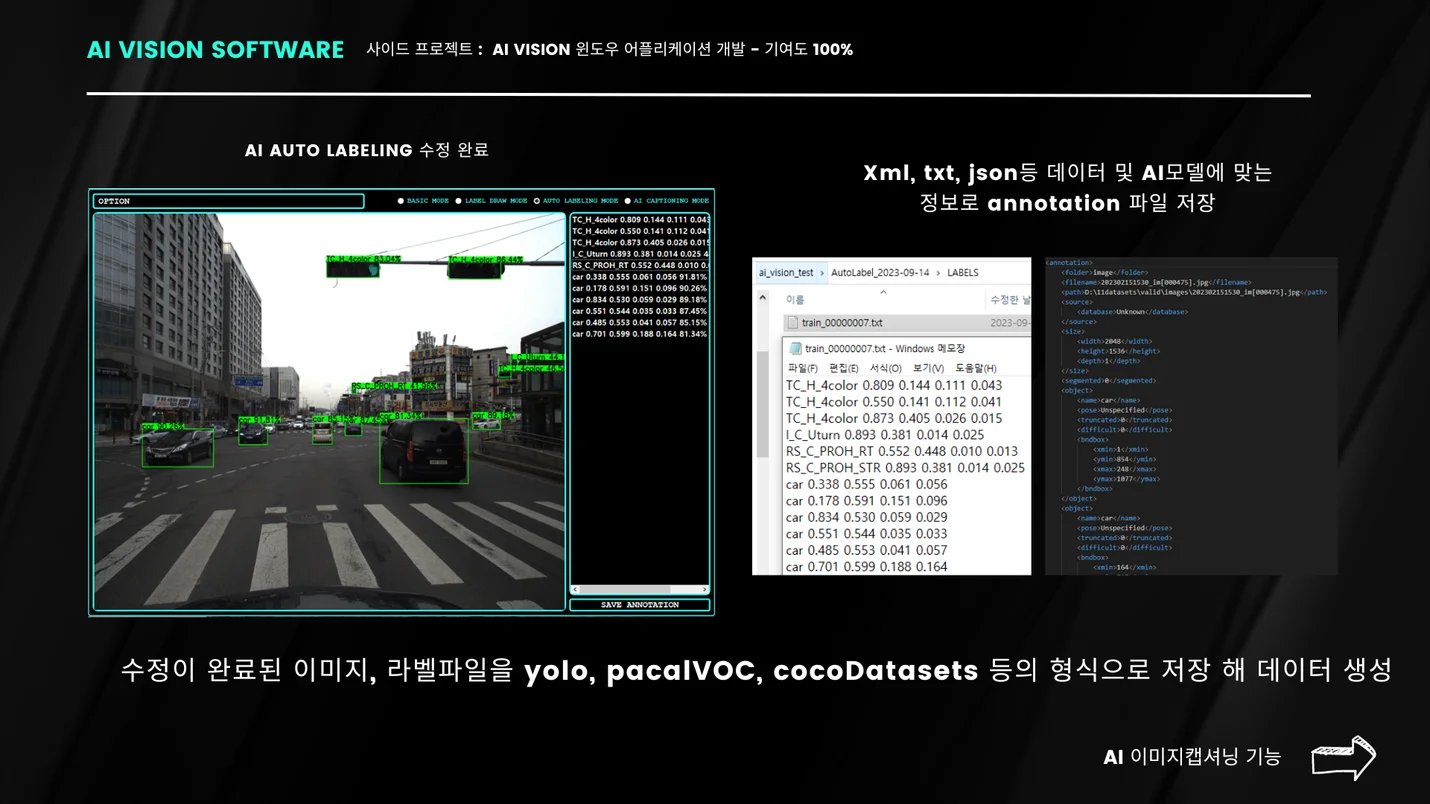
Task: Select the AUTO LABELING MODE radio button
Action: 537,201
